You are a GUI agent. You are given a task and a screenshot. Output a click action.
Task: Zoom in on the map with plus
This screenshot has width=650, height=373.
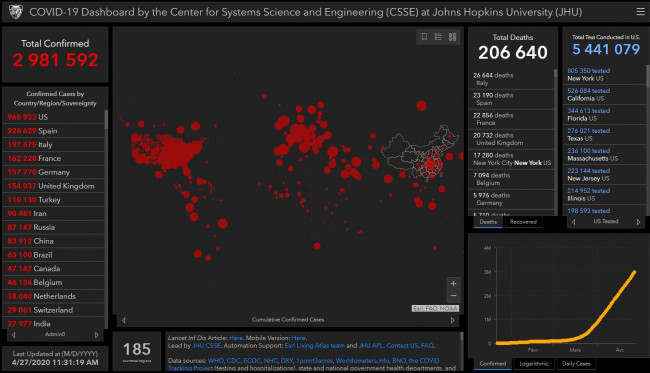tap(454, 283)
